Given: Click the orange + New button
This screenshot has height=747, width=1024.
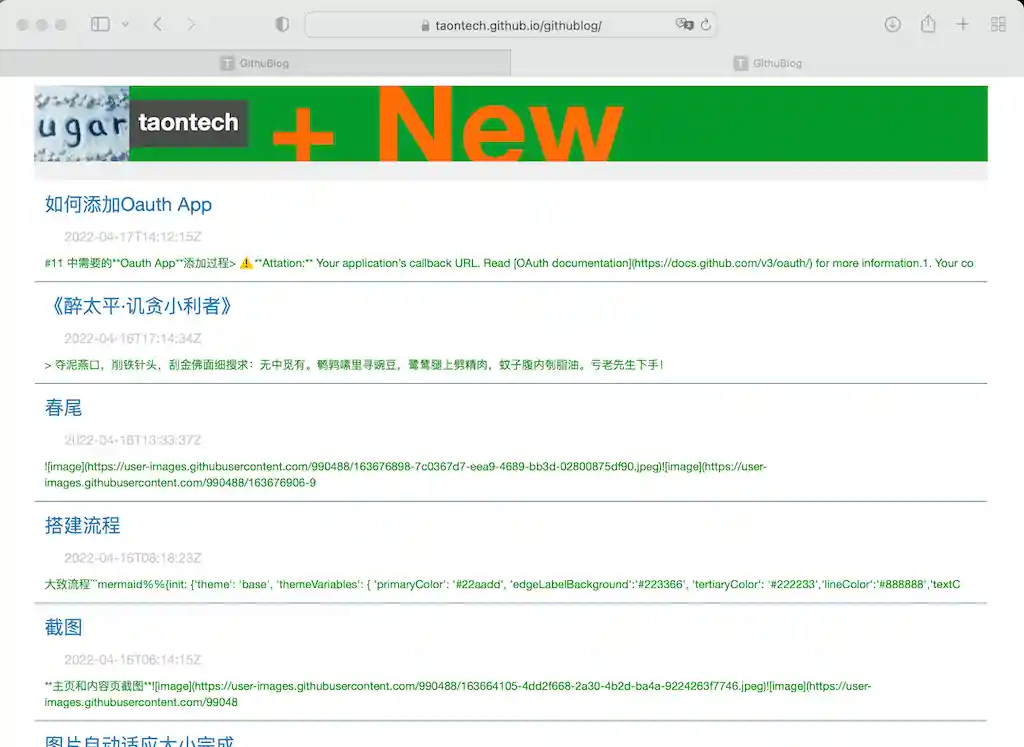Looking at the screenshot, I should pos(448,123).
